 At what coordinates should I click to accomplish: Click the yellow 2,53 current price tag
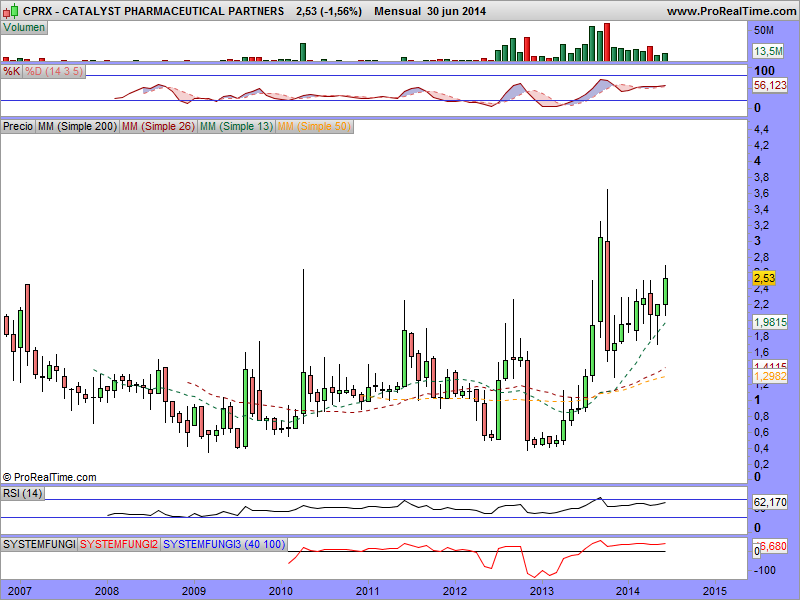[764, 278]
